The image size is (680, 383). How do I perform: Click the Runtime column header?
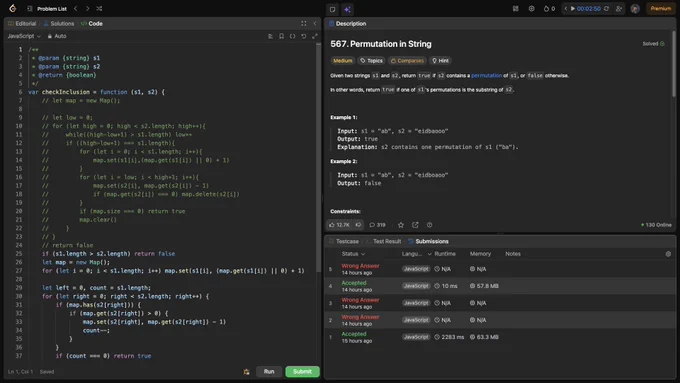pyautogui.click(x=445, y=254)
